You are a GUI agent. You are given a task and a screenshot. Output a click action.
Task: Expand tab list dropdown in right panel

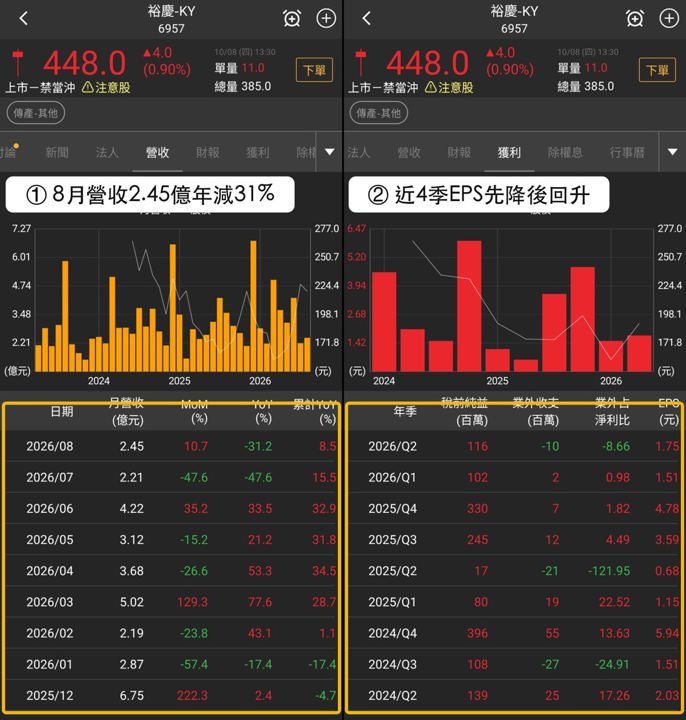coord(672,152)
